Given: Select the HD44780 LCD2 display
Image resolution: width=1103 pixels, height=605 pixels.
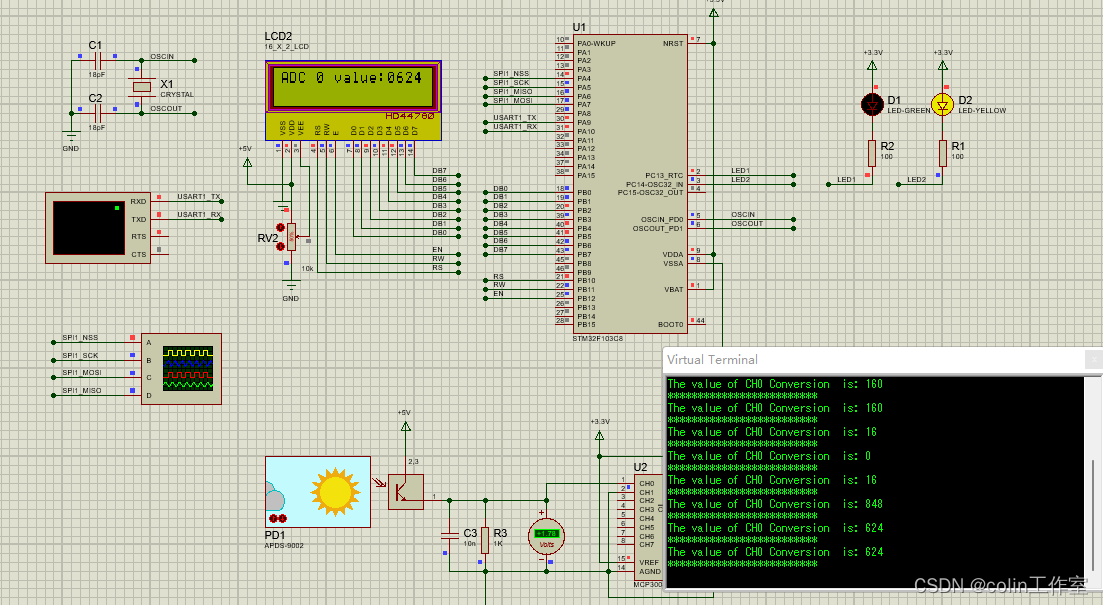Looking at the screenshot, I should coord(352,85).
